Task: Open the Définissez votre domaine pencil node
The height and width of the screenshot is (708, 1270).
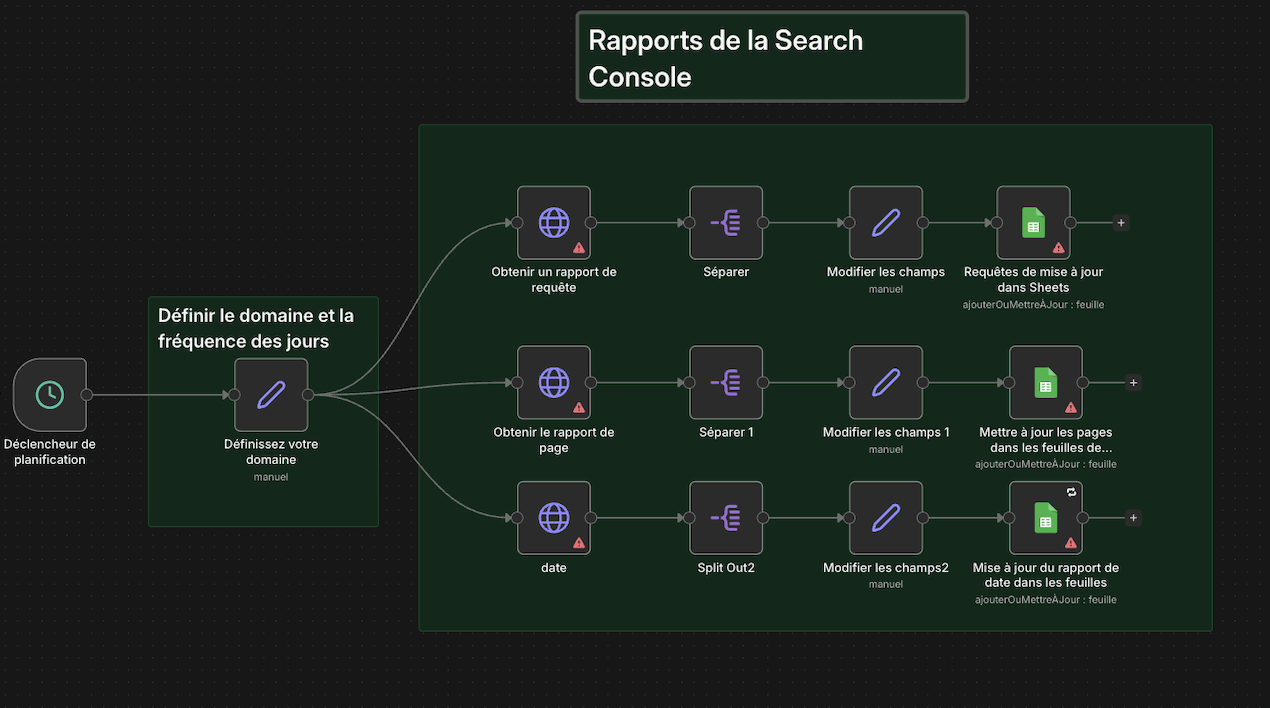Action: click(271, 395)
